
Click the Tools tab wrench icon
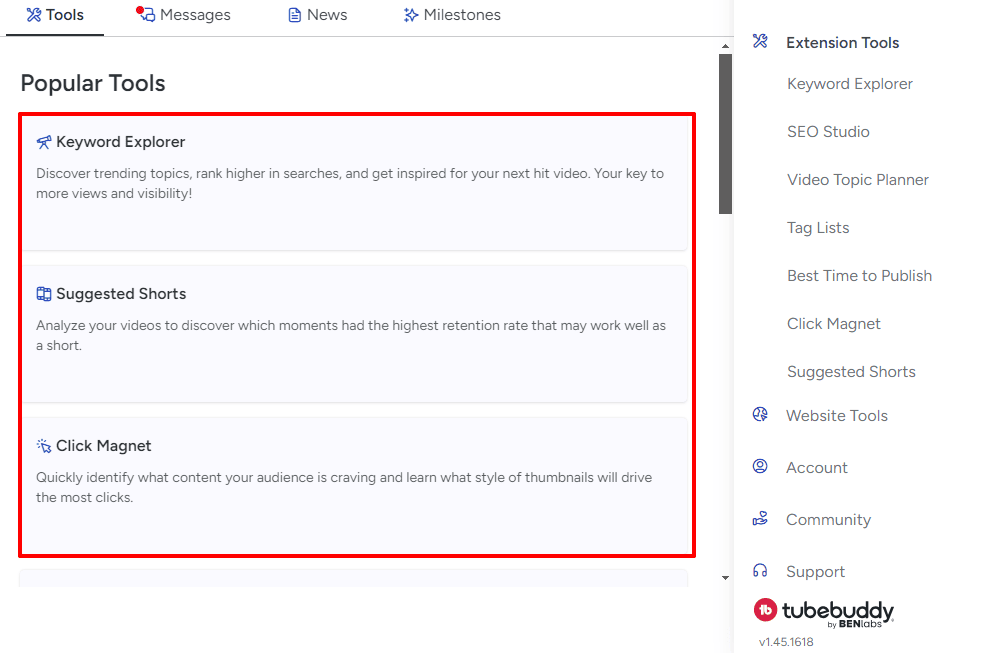pyautogui.click(x=34, y=15)
